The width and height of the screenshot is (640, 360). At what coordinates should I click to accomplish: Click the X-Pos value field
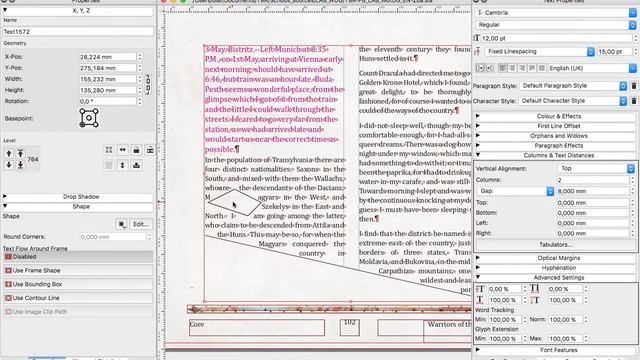click(x=107, y=57)
